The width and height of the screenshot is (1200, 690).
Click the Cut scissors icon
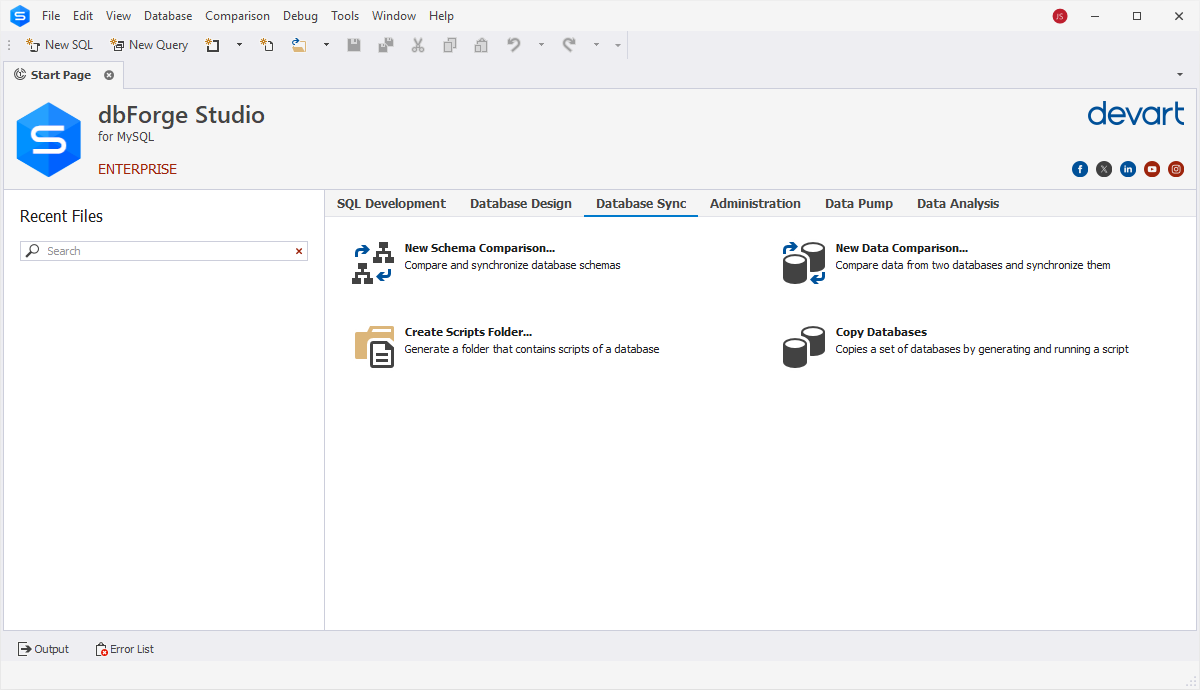(x=418, y=45)
